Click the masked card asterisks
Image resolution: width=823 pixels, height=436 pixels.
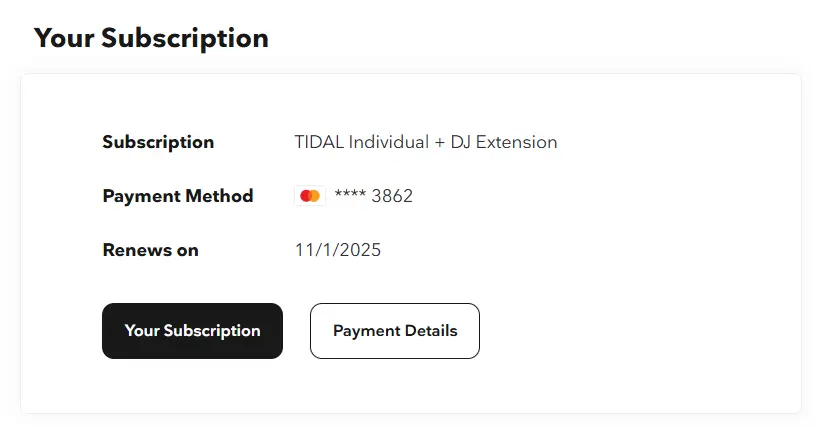[350, 194]
